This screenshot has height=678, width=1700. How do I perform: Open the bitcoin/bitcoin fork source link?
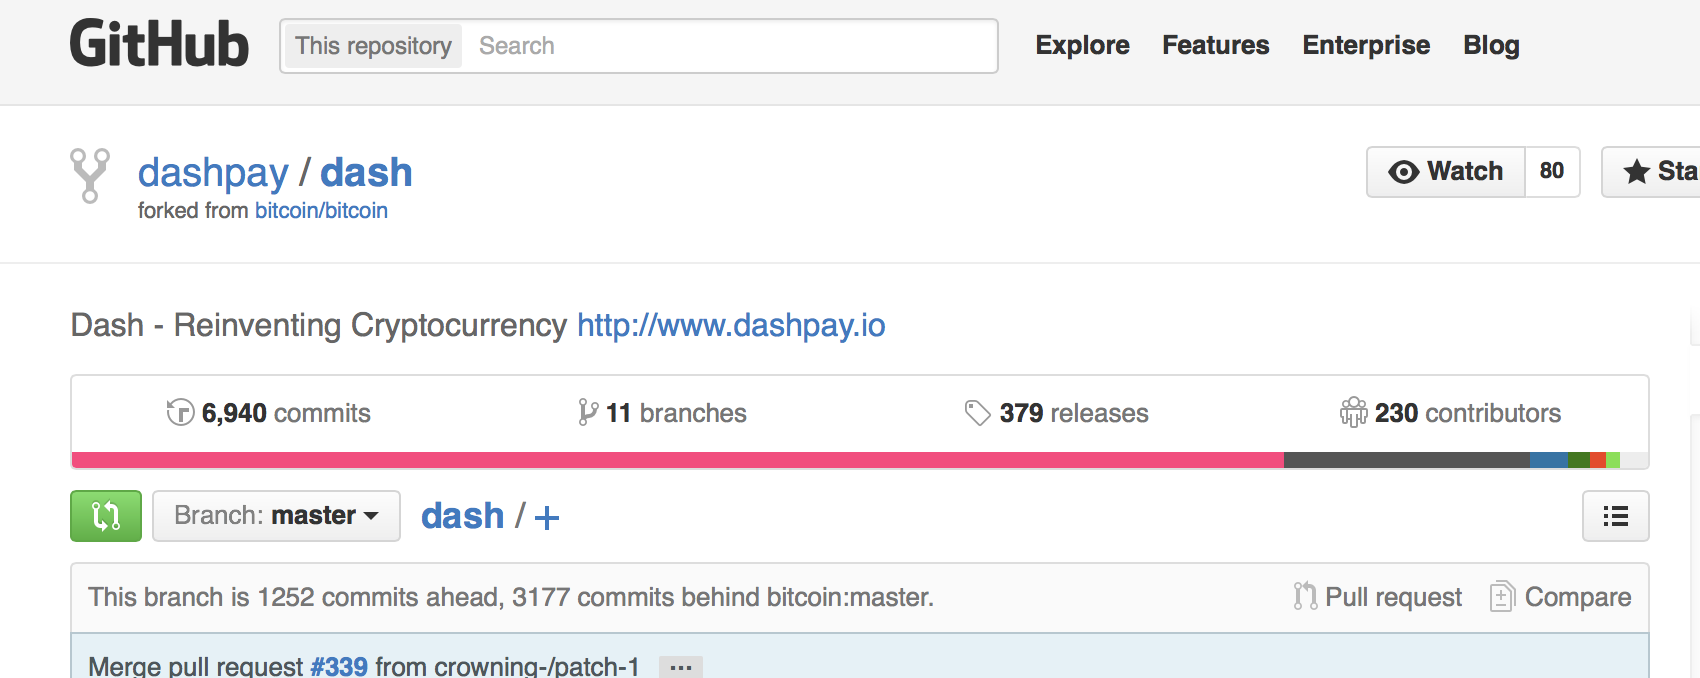click(321, 211)
